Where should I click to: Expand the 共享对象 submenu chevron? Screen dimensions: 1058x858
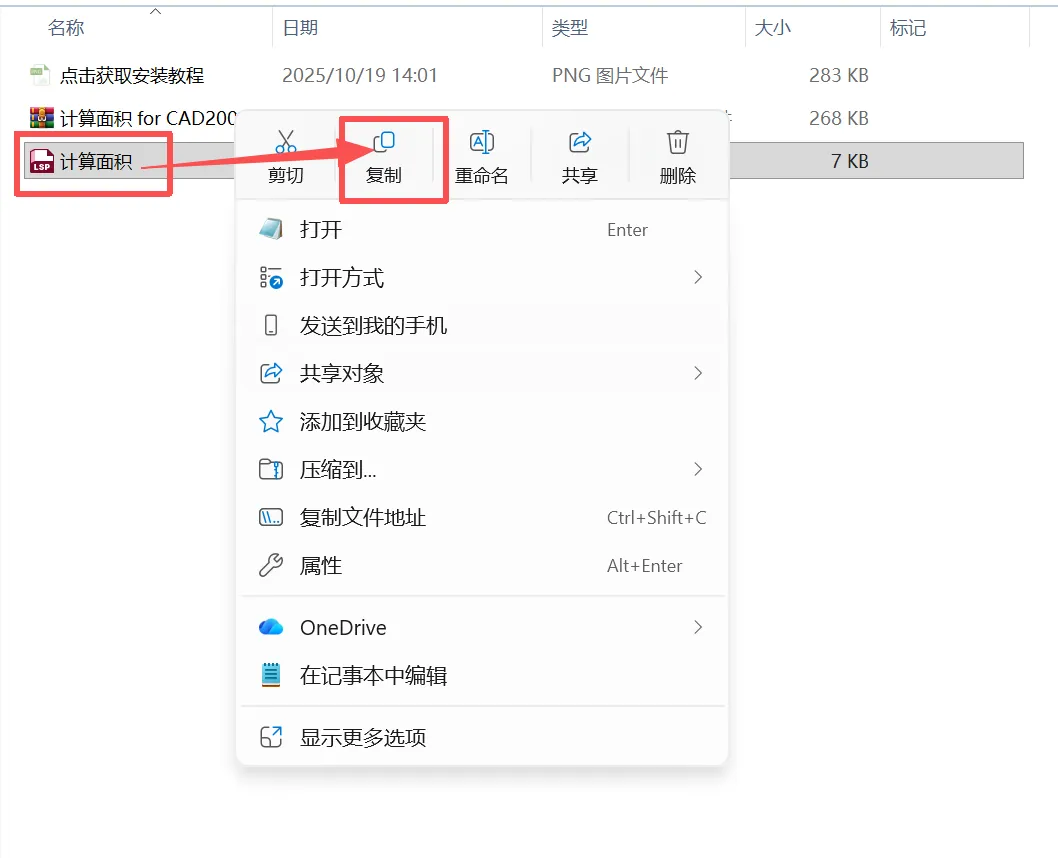coord(698,373)
